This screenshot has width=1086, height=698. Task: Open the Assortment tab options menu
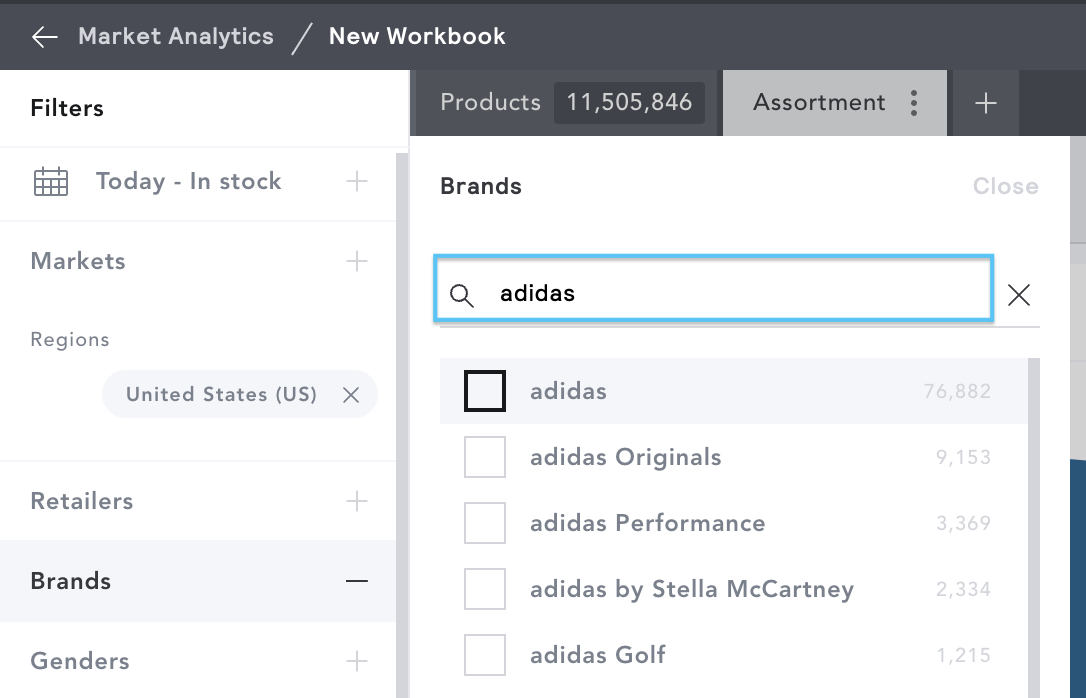pyautogui.click(x=914, y=103)
